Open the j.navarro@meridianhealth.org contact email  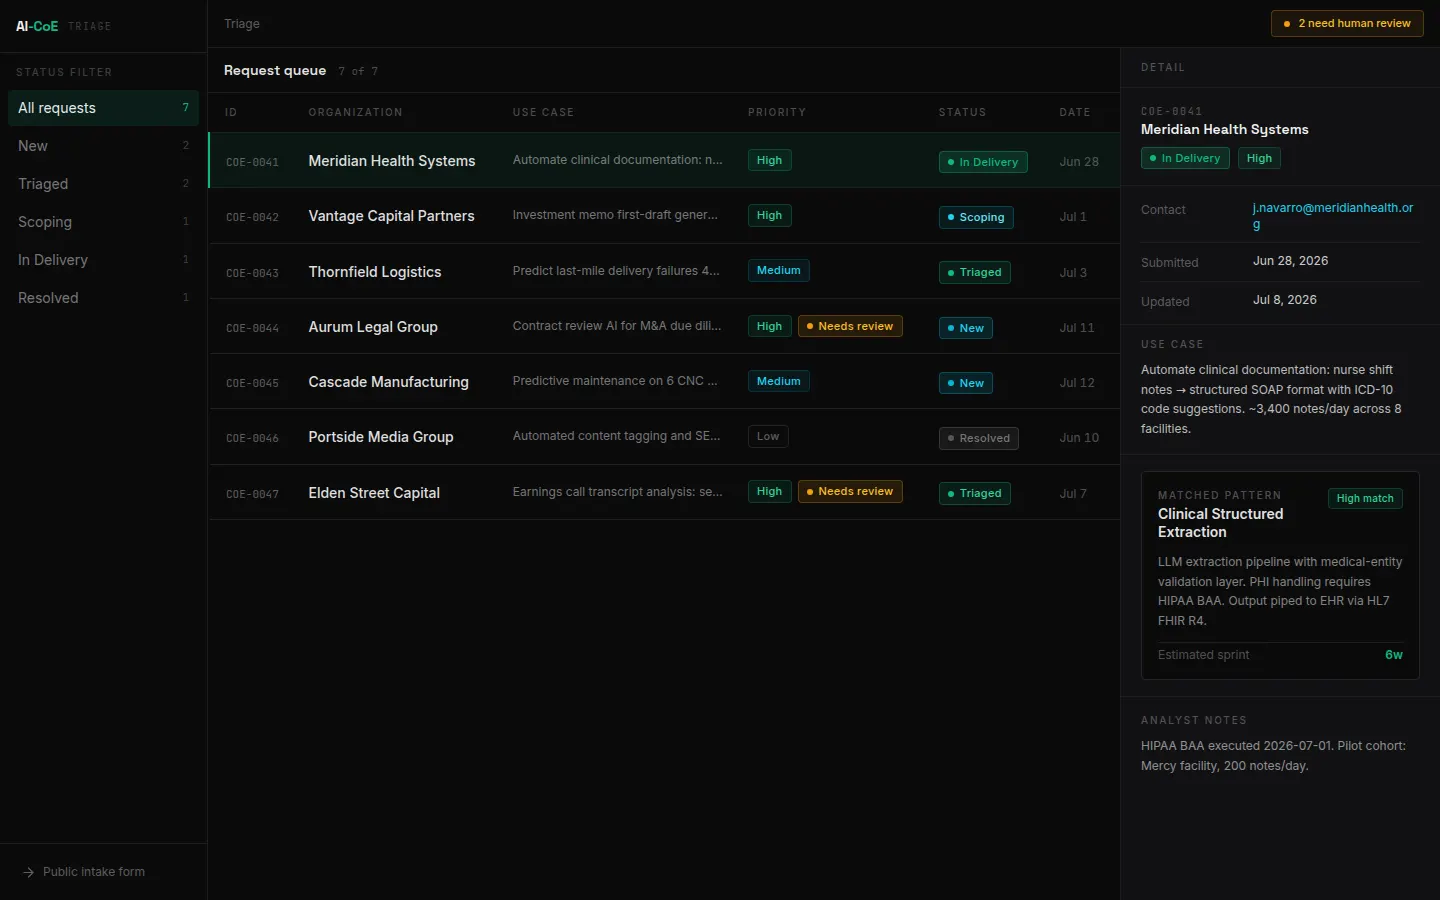click(x=1333, y=216)
